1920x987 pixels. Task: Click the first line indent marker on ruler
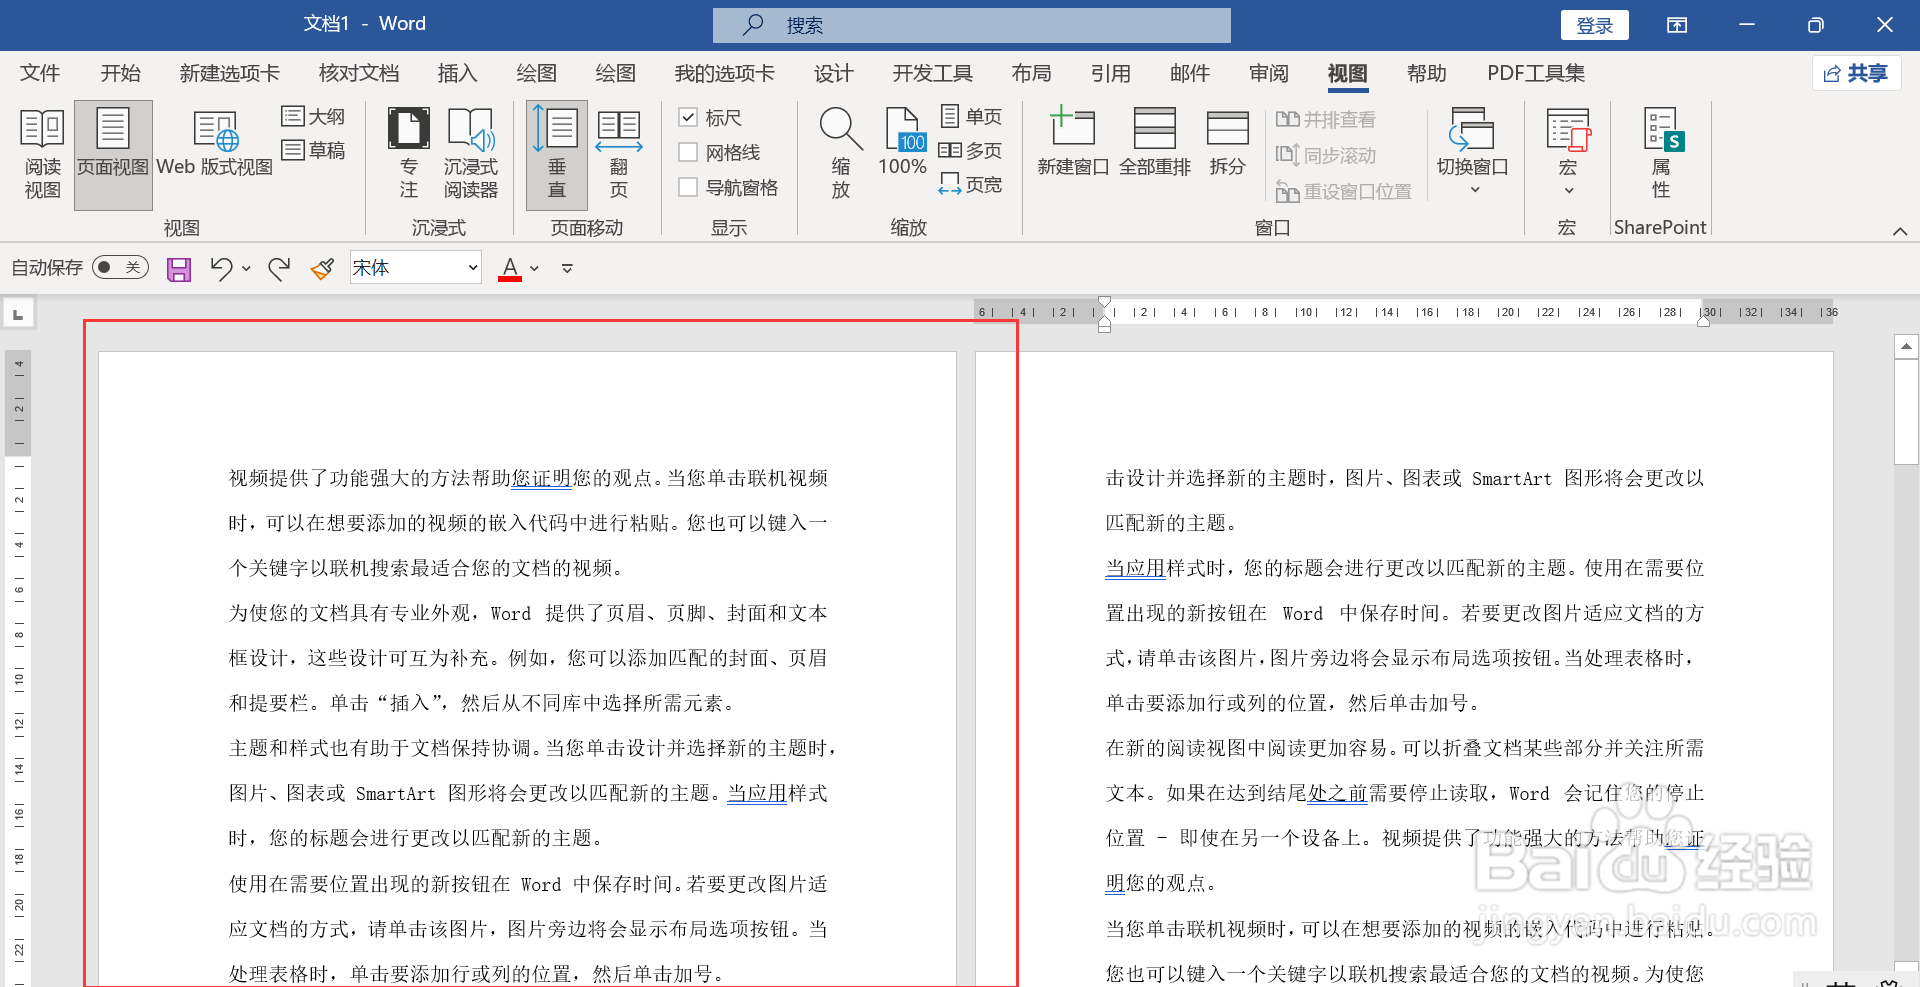pos(1104,301)
